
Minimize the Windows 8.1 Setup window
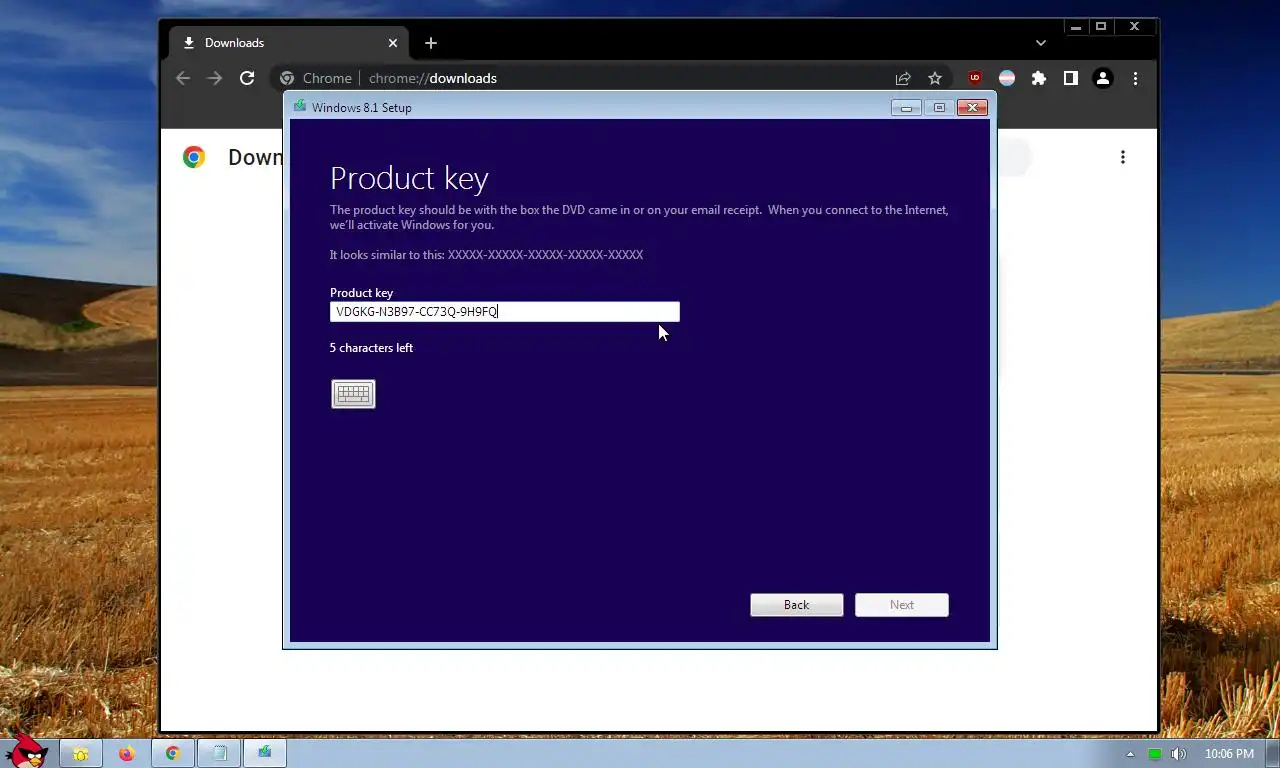tap(906, 108)
